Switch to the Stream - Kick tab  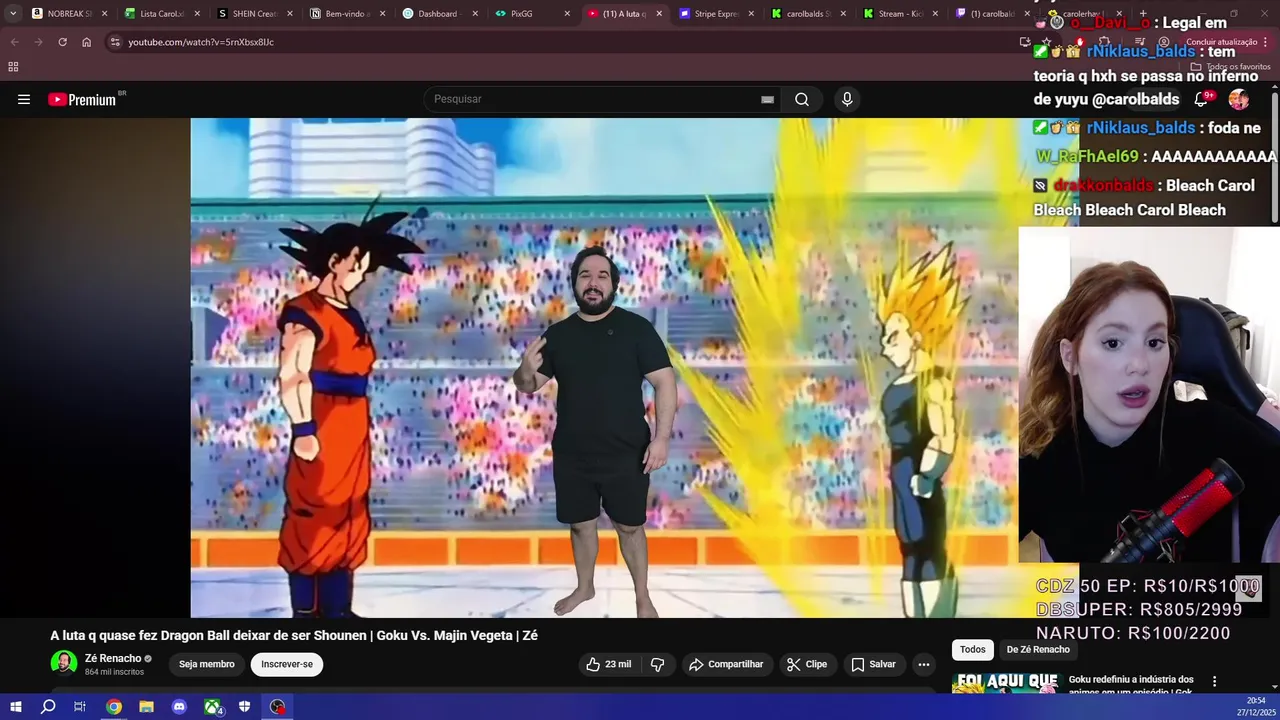(900, 14)
